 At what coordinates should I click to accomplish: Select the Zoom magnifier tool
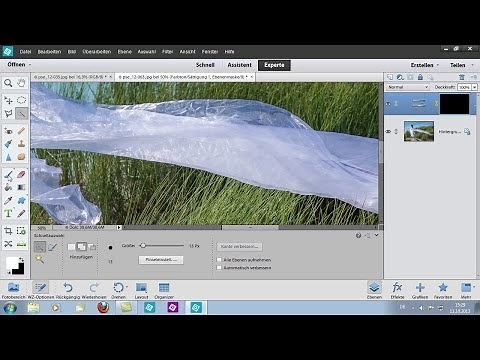click(8, 83)
